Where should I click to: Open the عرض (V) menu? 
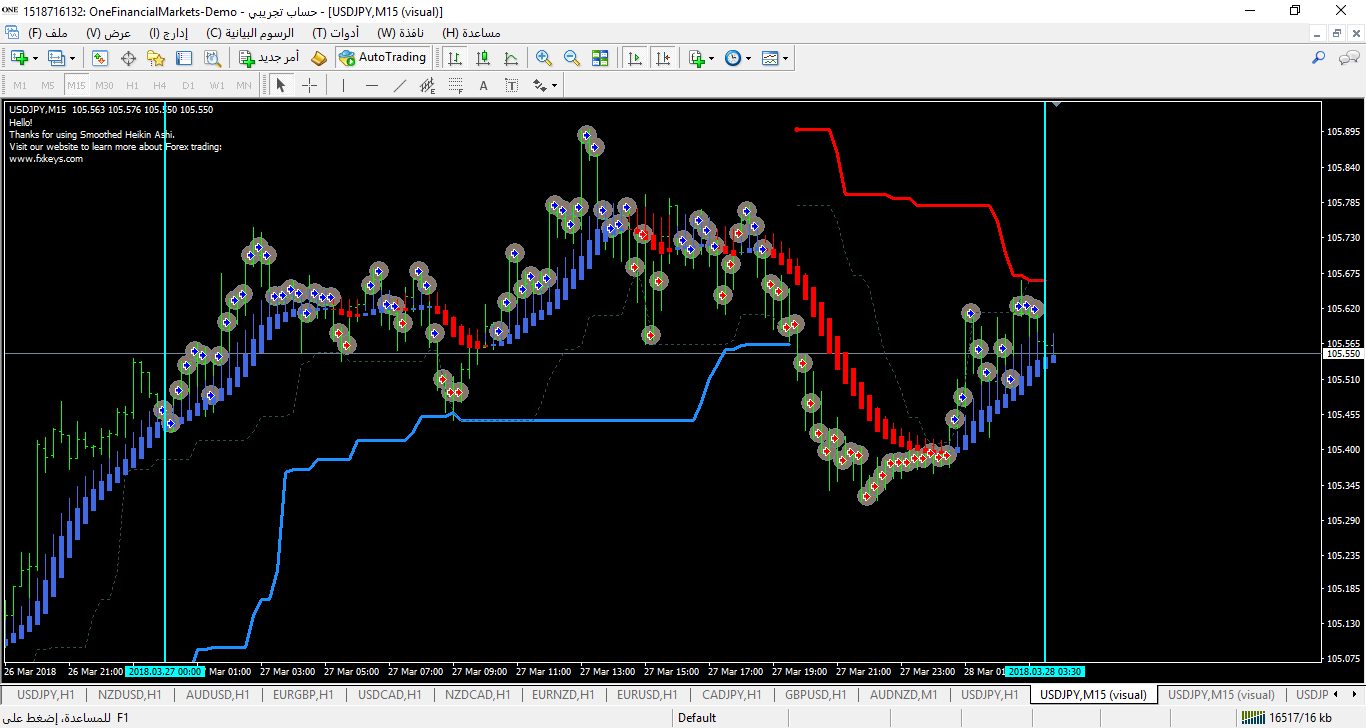click(109, 33)
